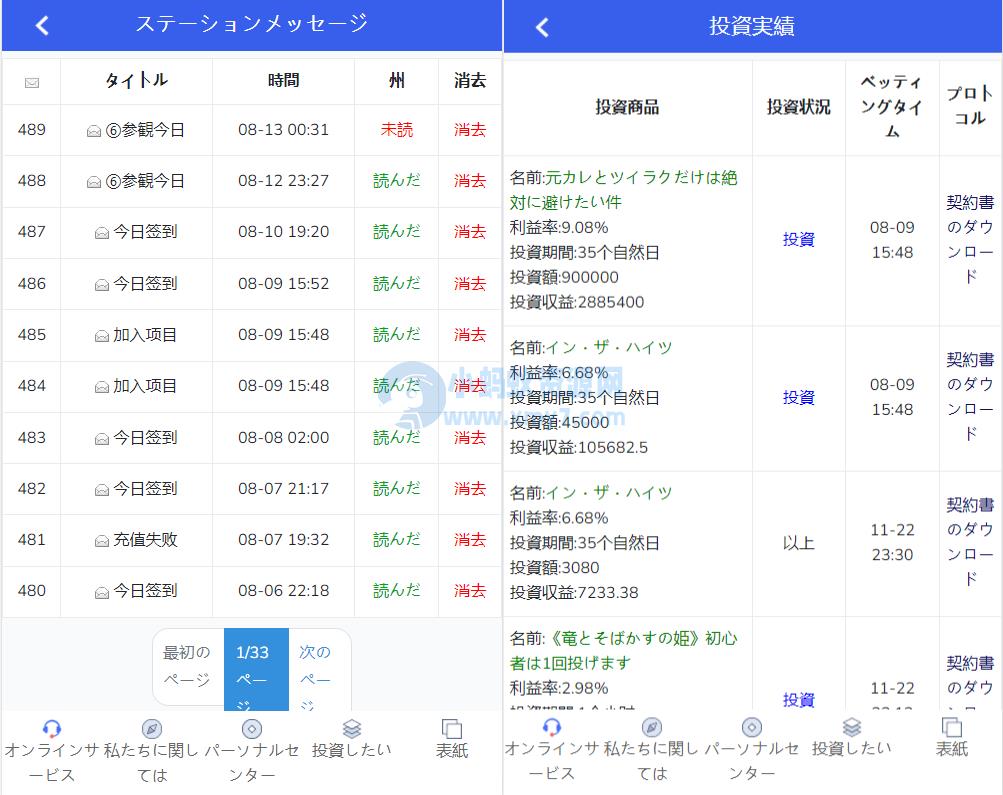Screen dimensions: 1003x795
Task: Delete message 489 with 消去
Action: click(x=470, y=130)
